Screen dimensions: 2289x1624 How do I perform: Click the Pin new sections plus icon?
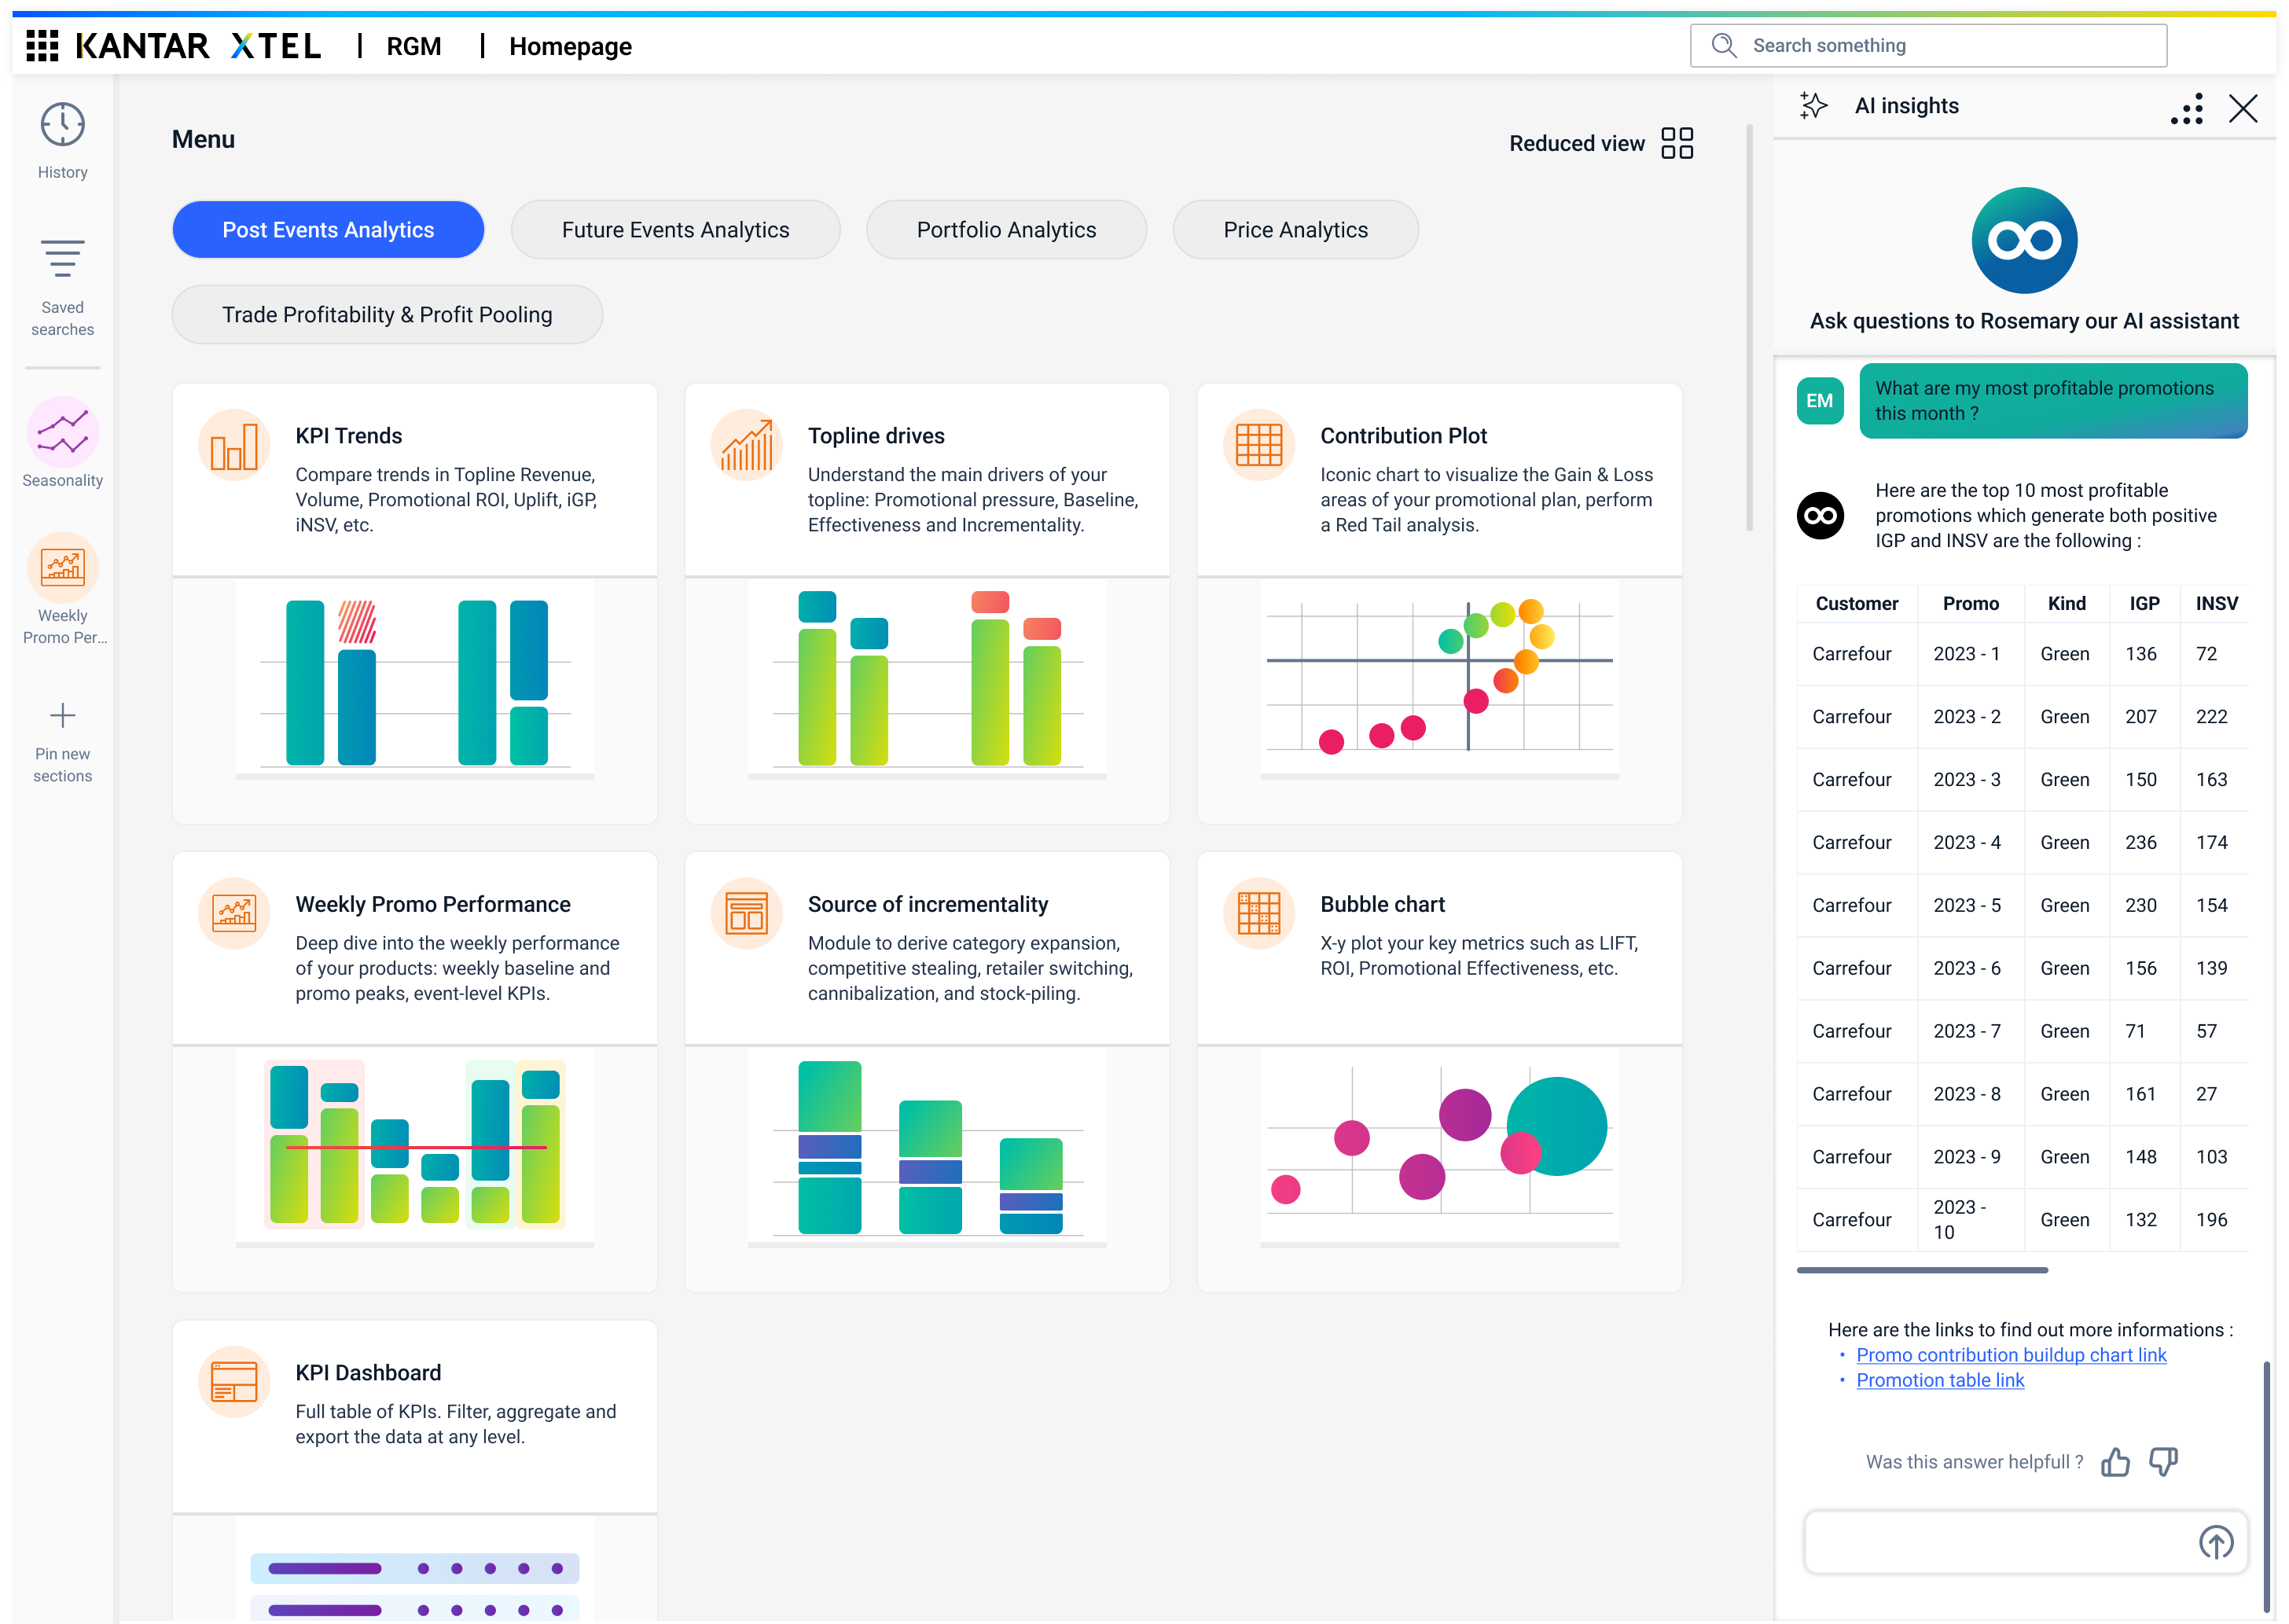point(62,716)
